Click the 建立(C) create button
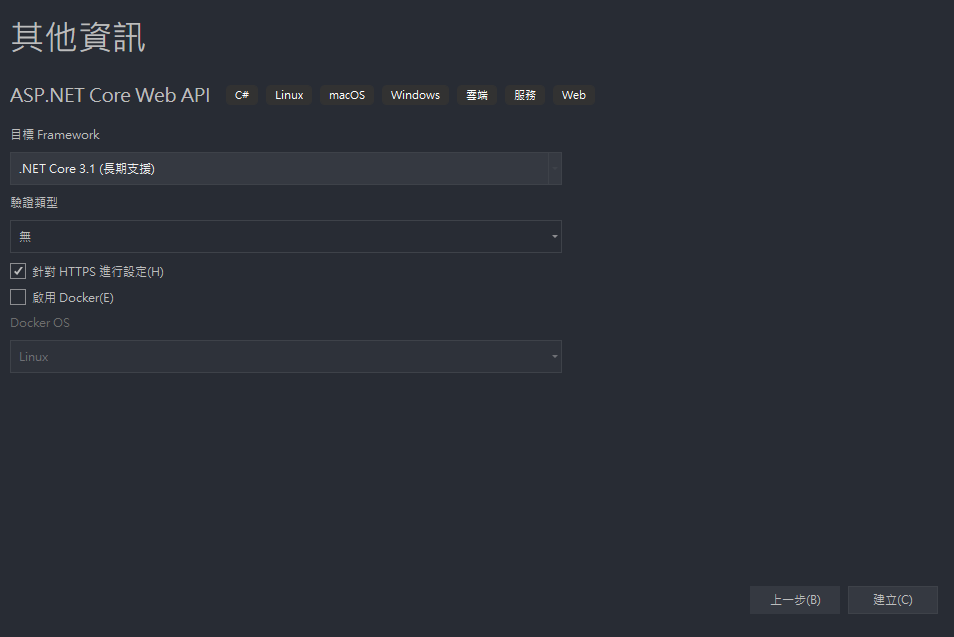 [x=893, y=600]
